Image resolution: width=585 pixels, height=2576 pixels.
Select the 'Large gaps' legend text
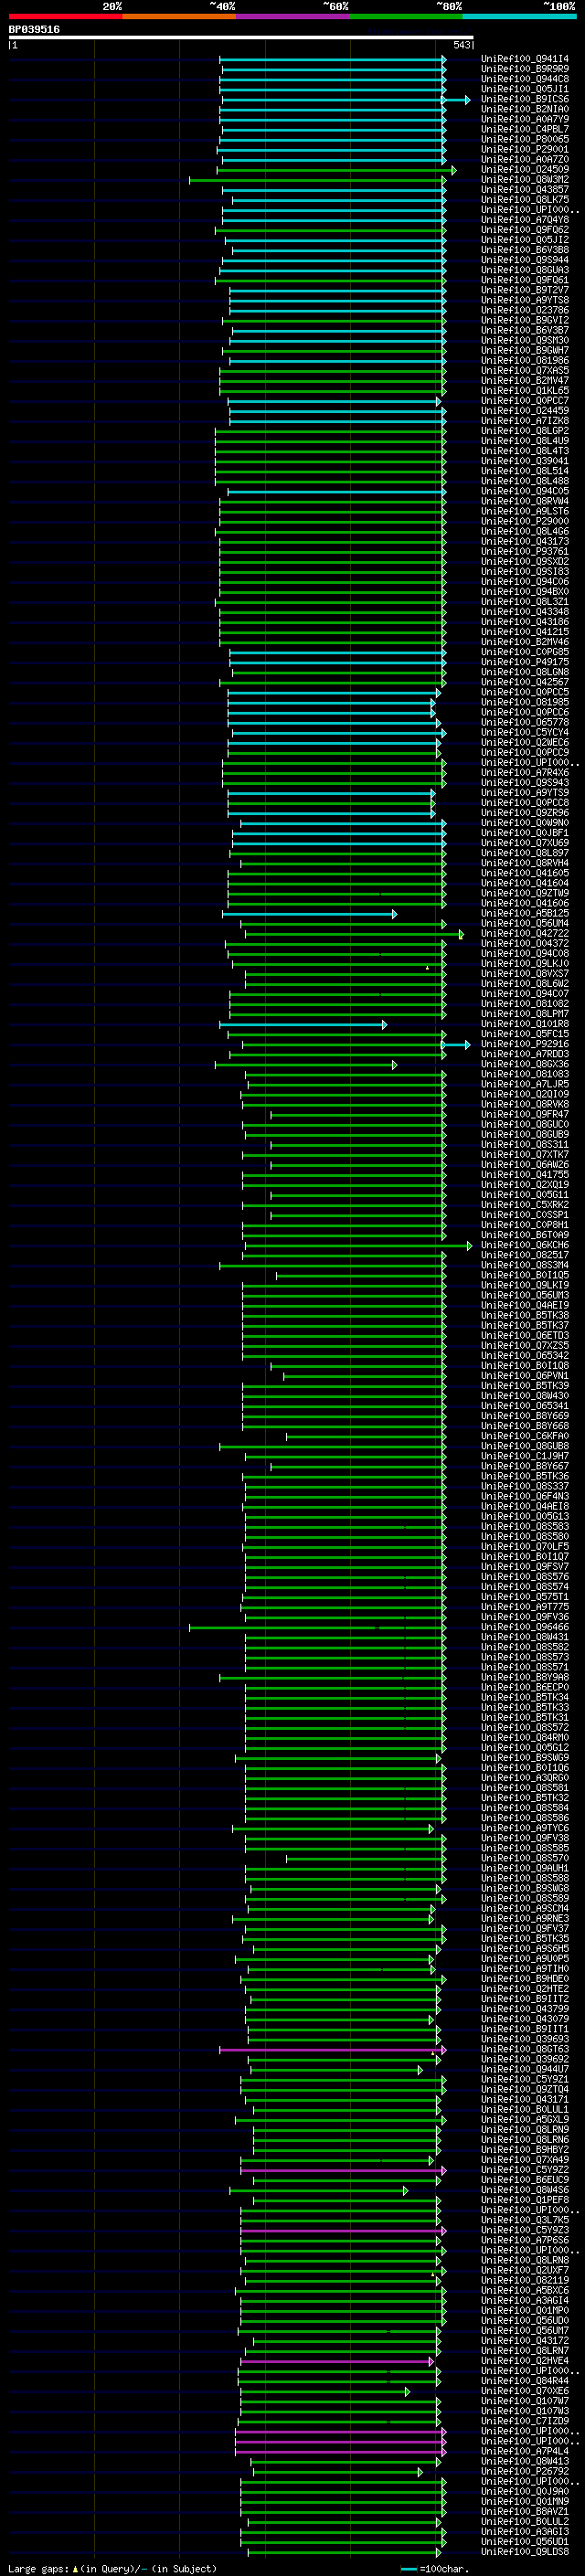(x=38, y=2568)
